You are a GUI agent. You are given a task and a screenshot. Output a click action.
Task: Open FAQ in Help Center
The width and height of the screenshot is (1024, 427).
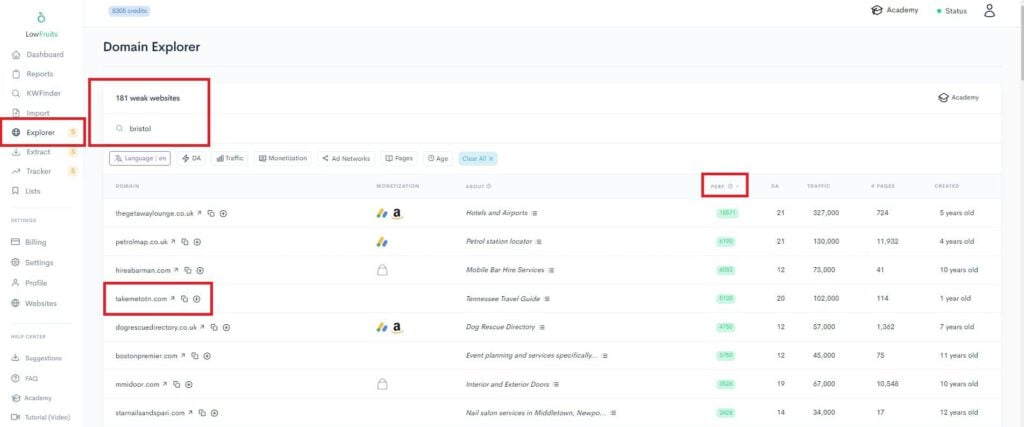(x=25, y=378)
